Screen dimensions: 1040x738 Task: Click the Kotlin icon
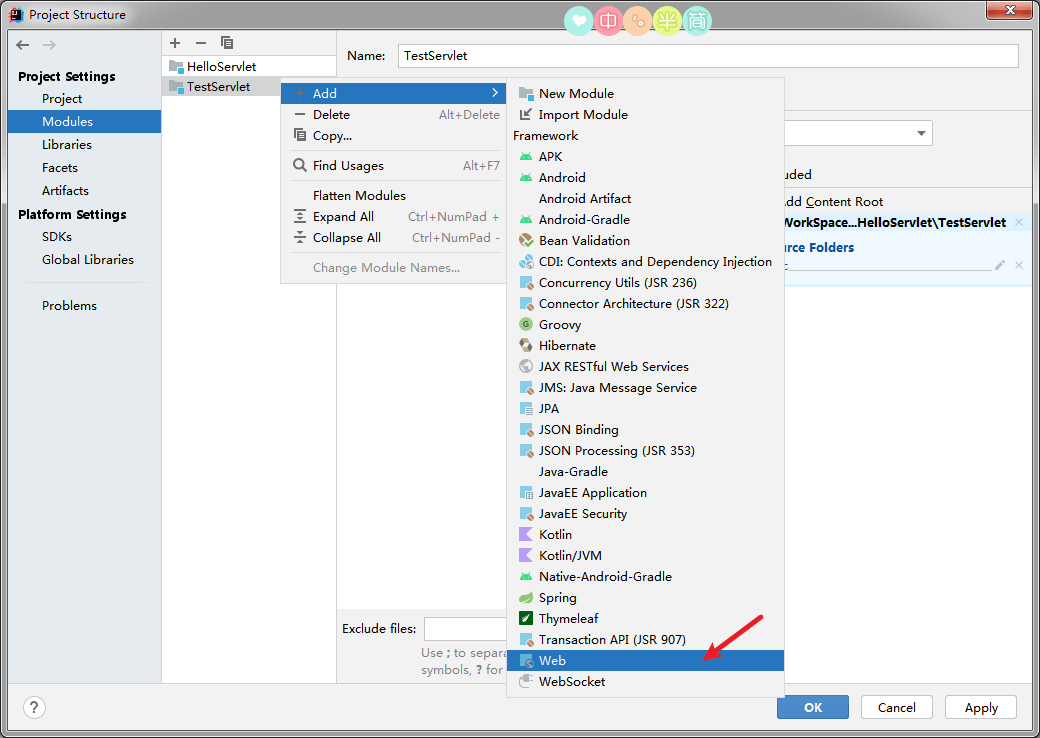click(526, 534)
